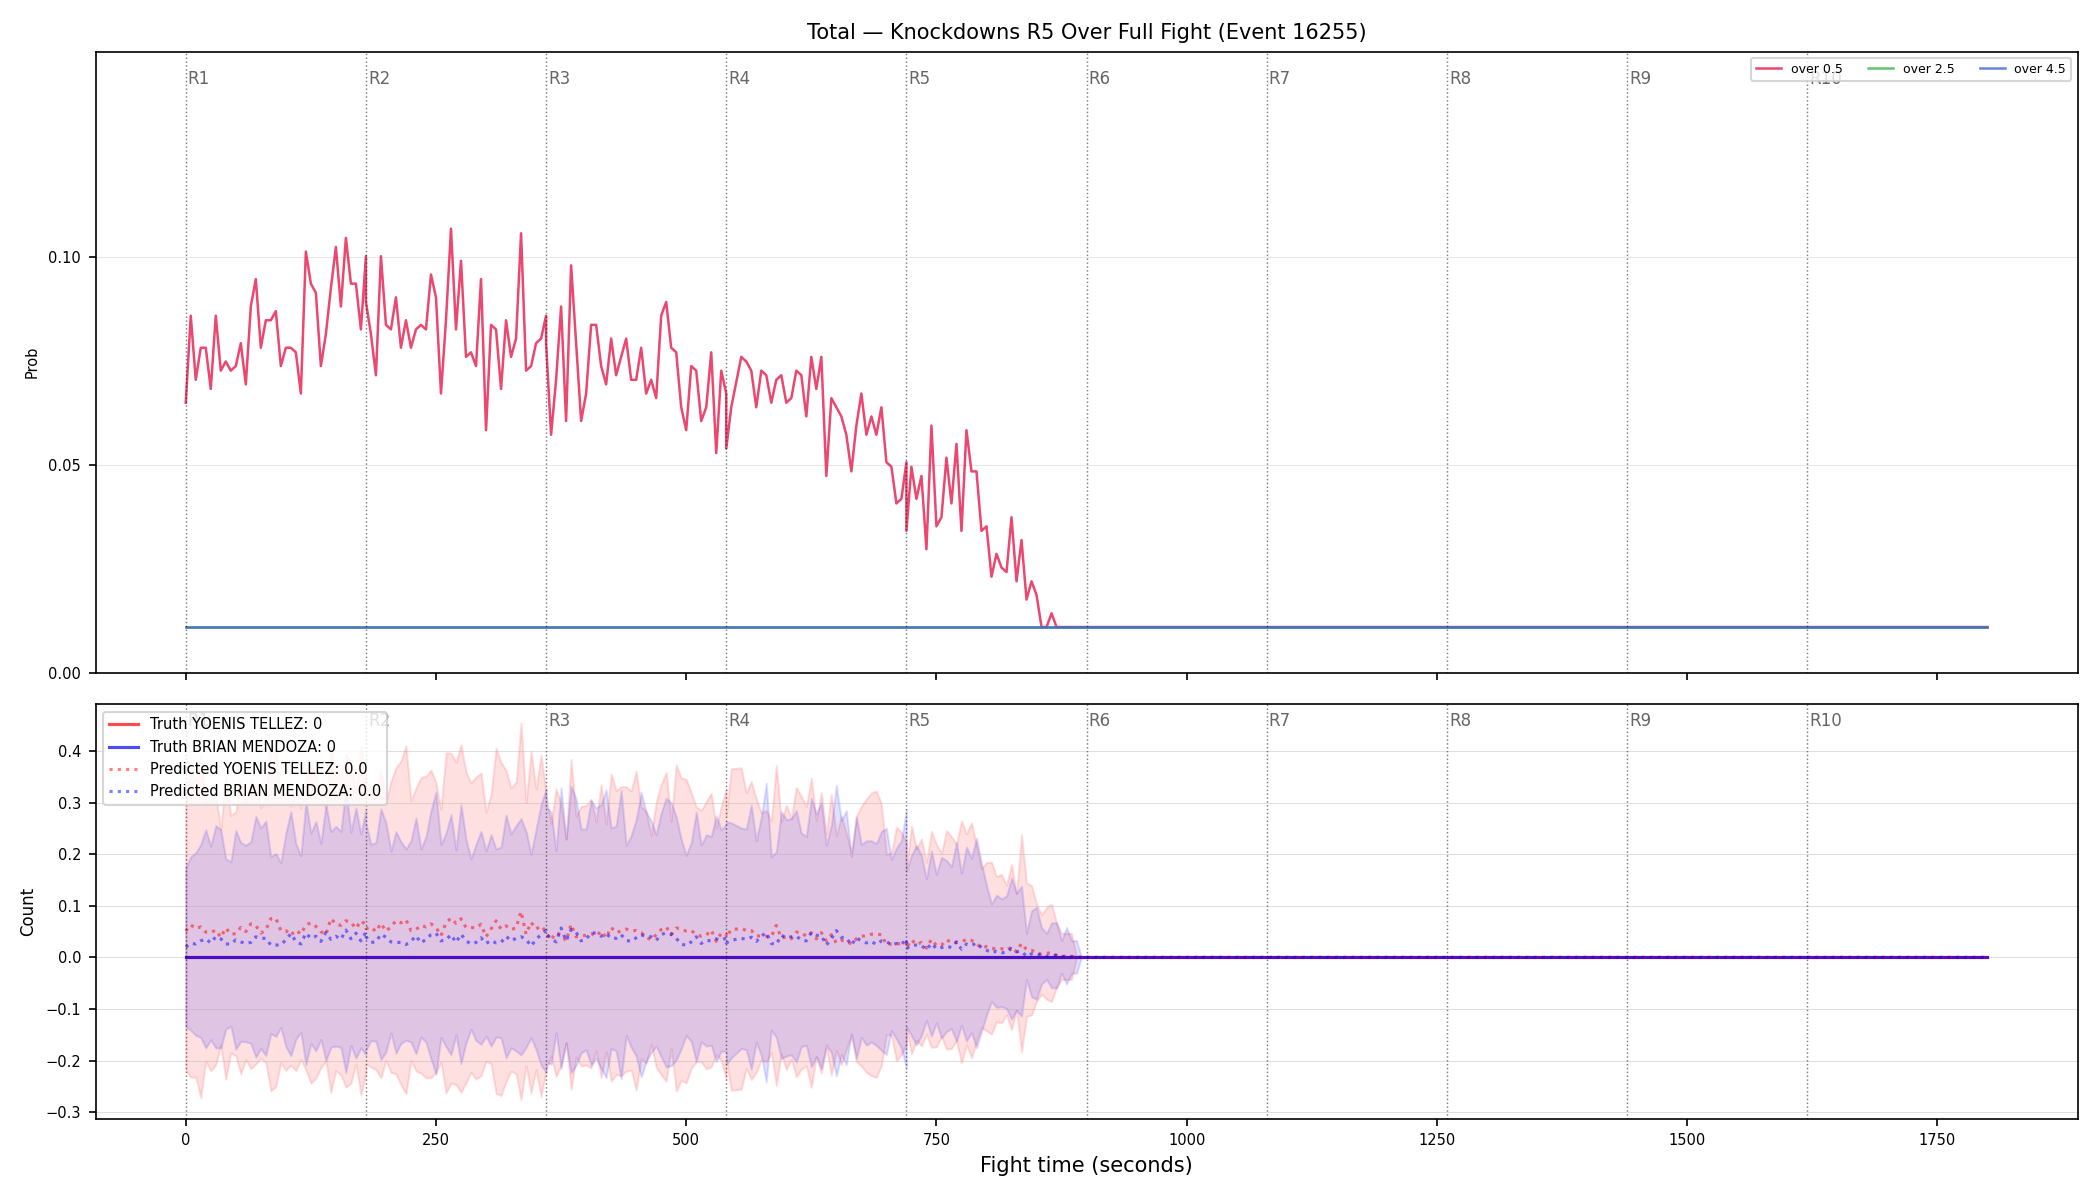The height and width of the screenshot is (1200, 2100).
Task: Select 'Predicted YOENIS TELLEZ: 0.0' legend entry
Action: (x=237, y=769)
